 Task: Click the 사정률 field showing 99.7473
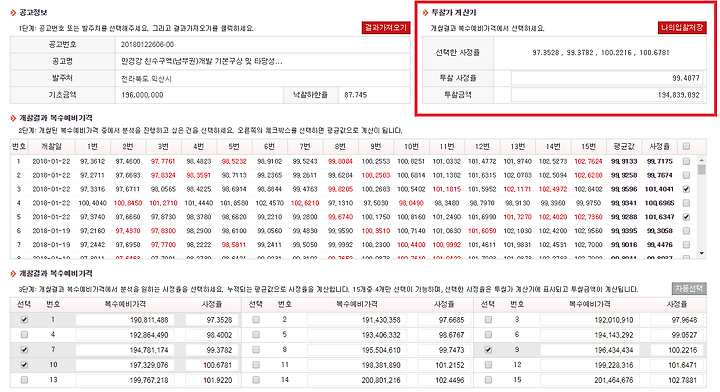coord(444,350)
